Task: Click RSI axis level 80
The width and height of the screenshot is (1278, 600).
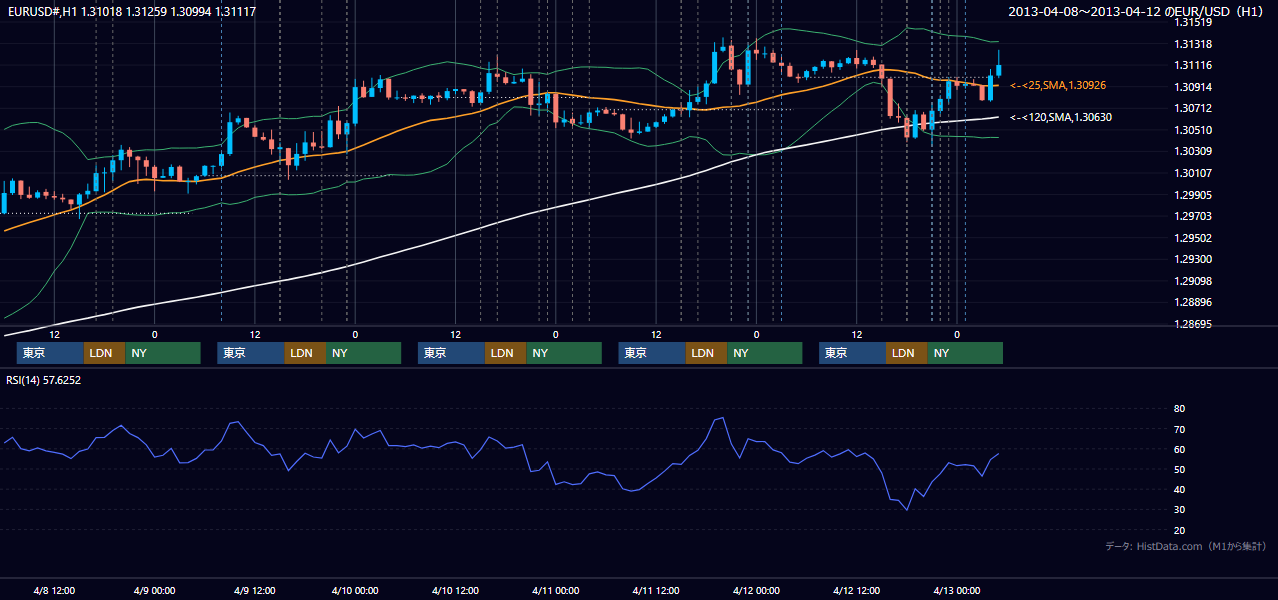Action: click(x=1180, y=409)
